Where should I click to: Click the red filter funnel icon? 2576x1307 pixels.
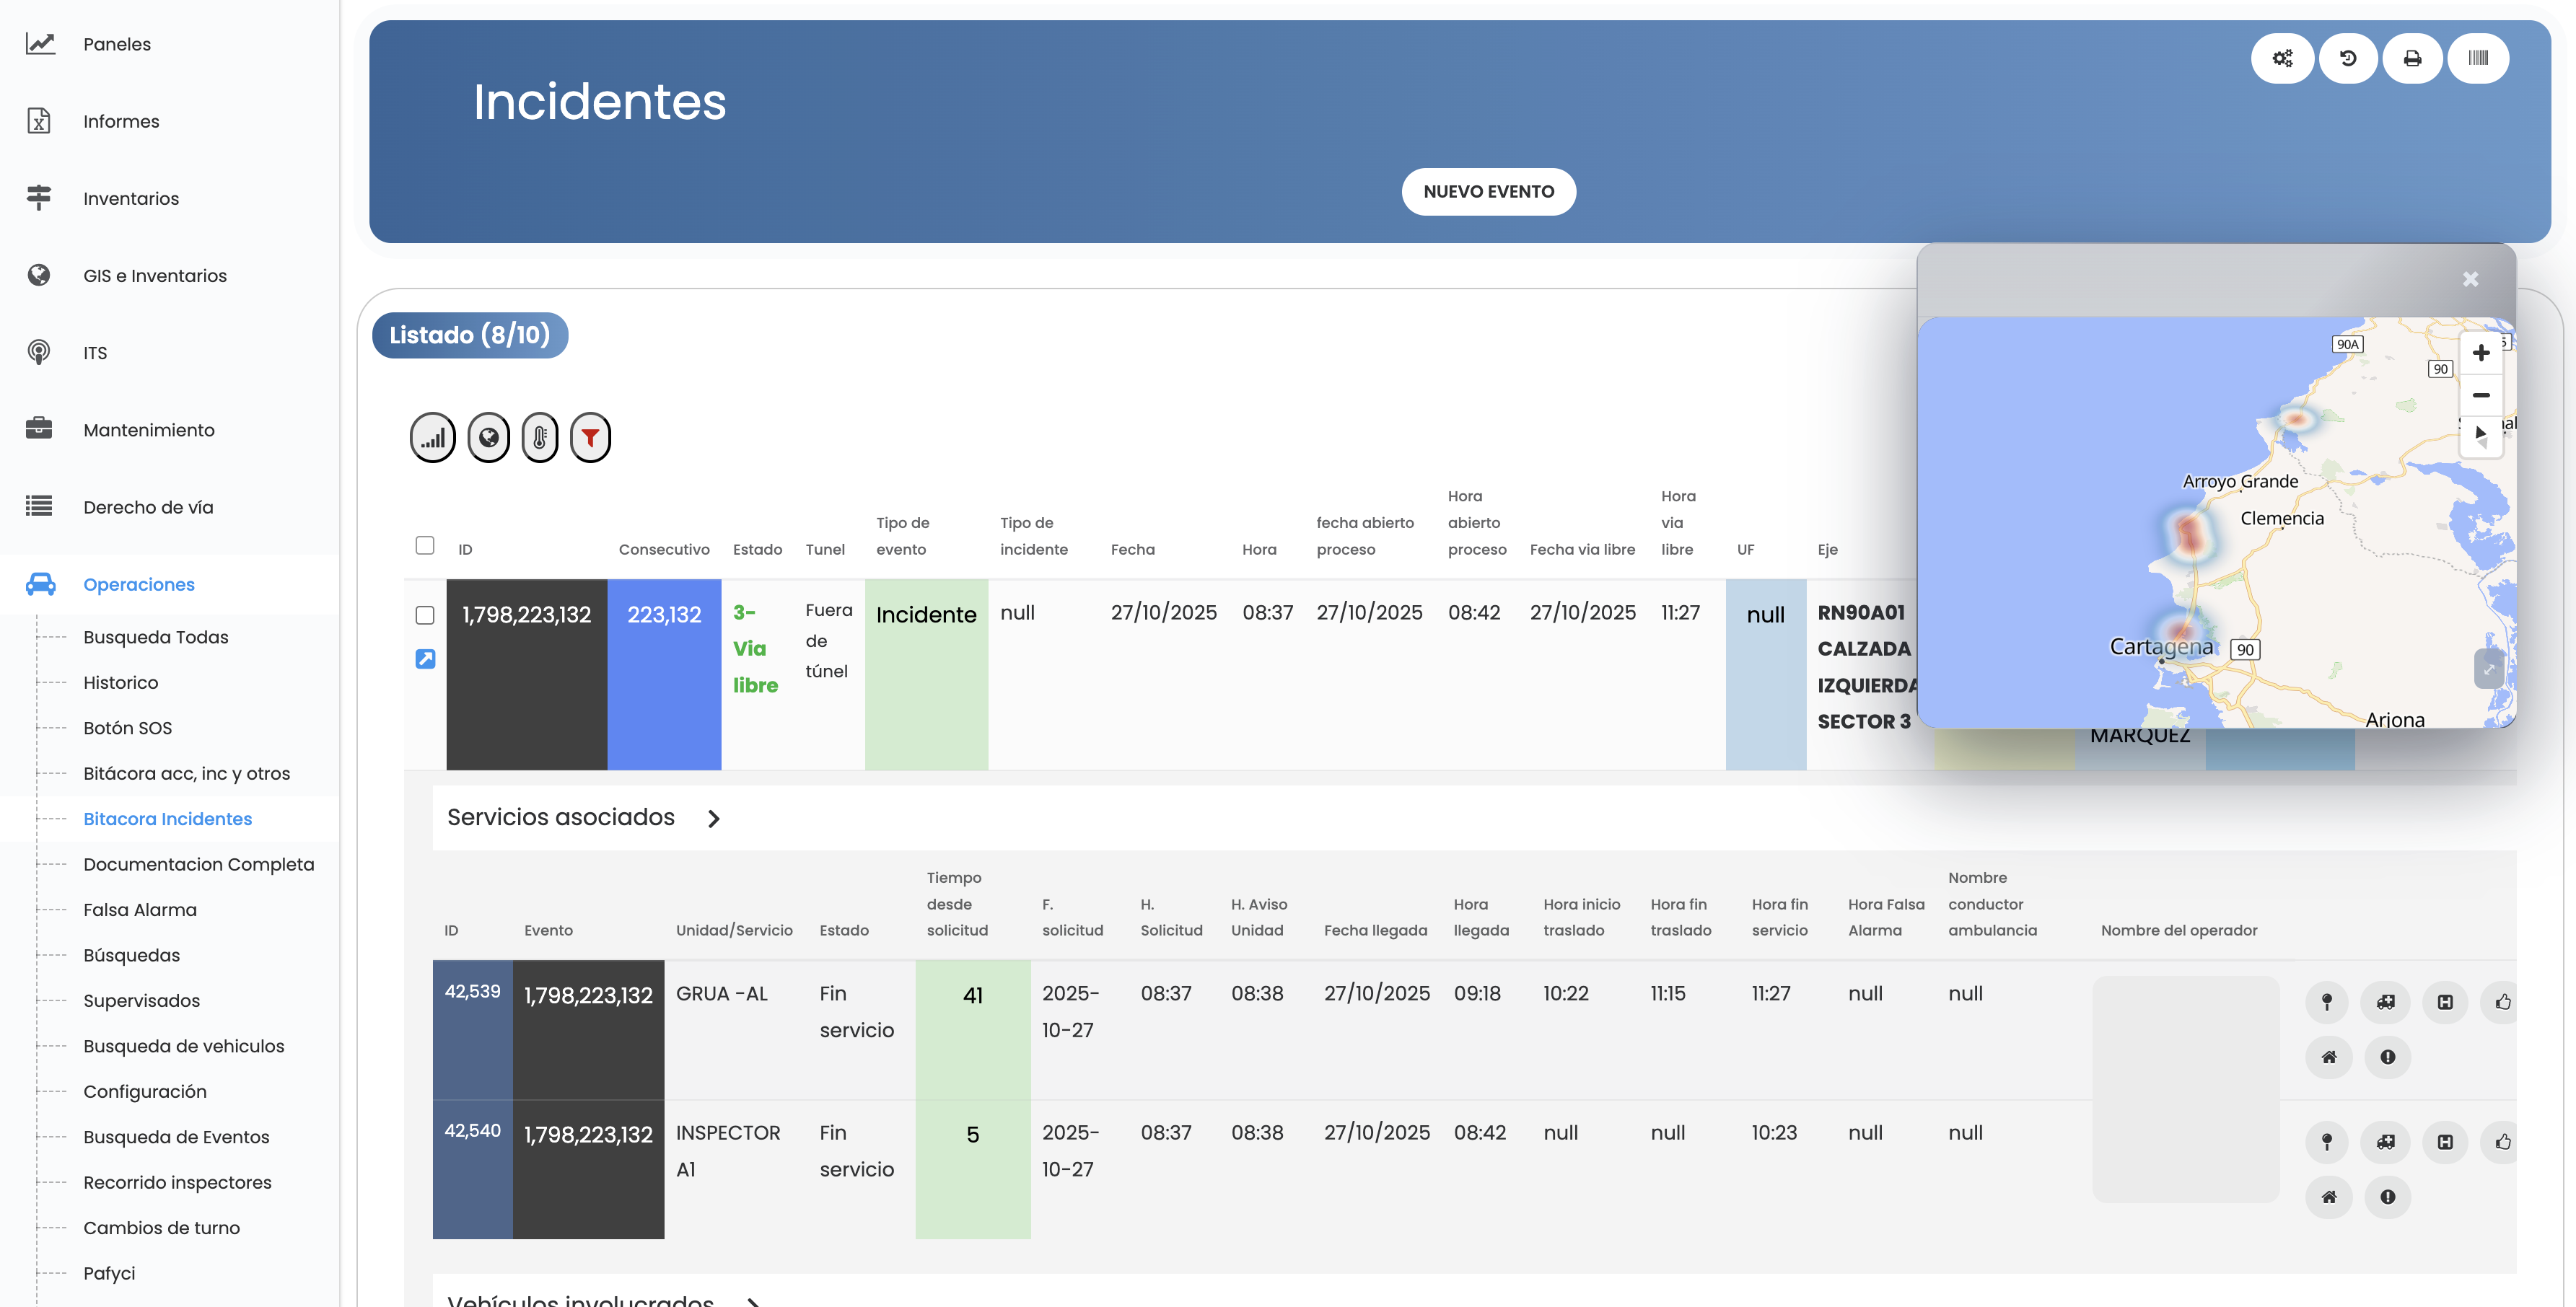(590, 438)
